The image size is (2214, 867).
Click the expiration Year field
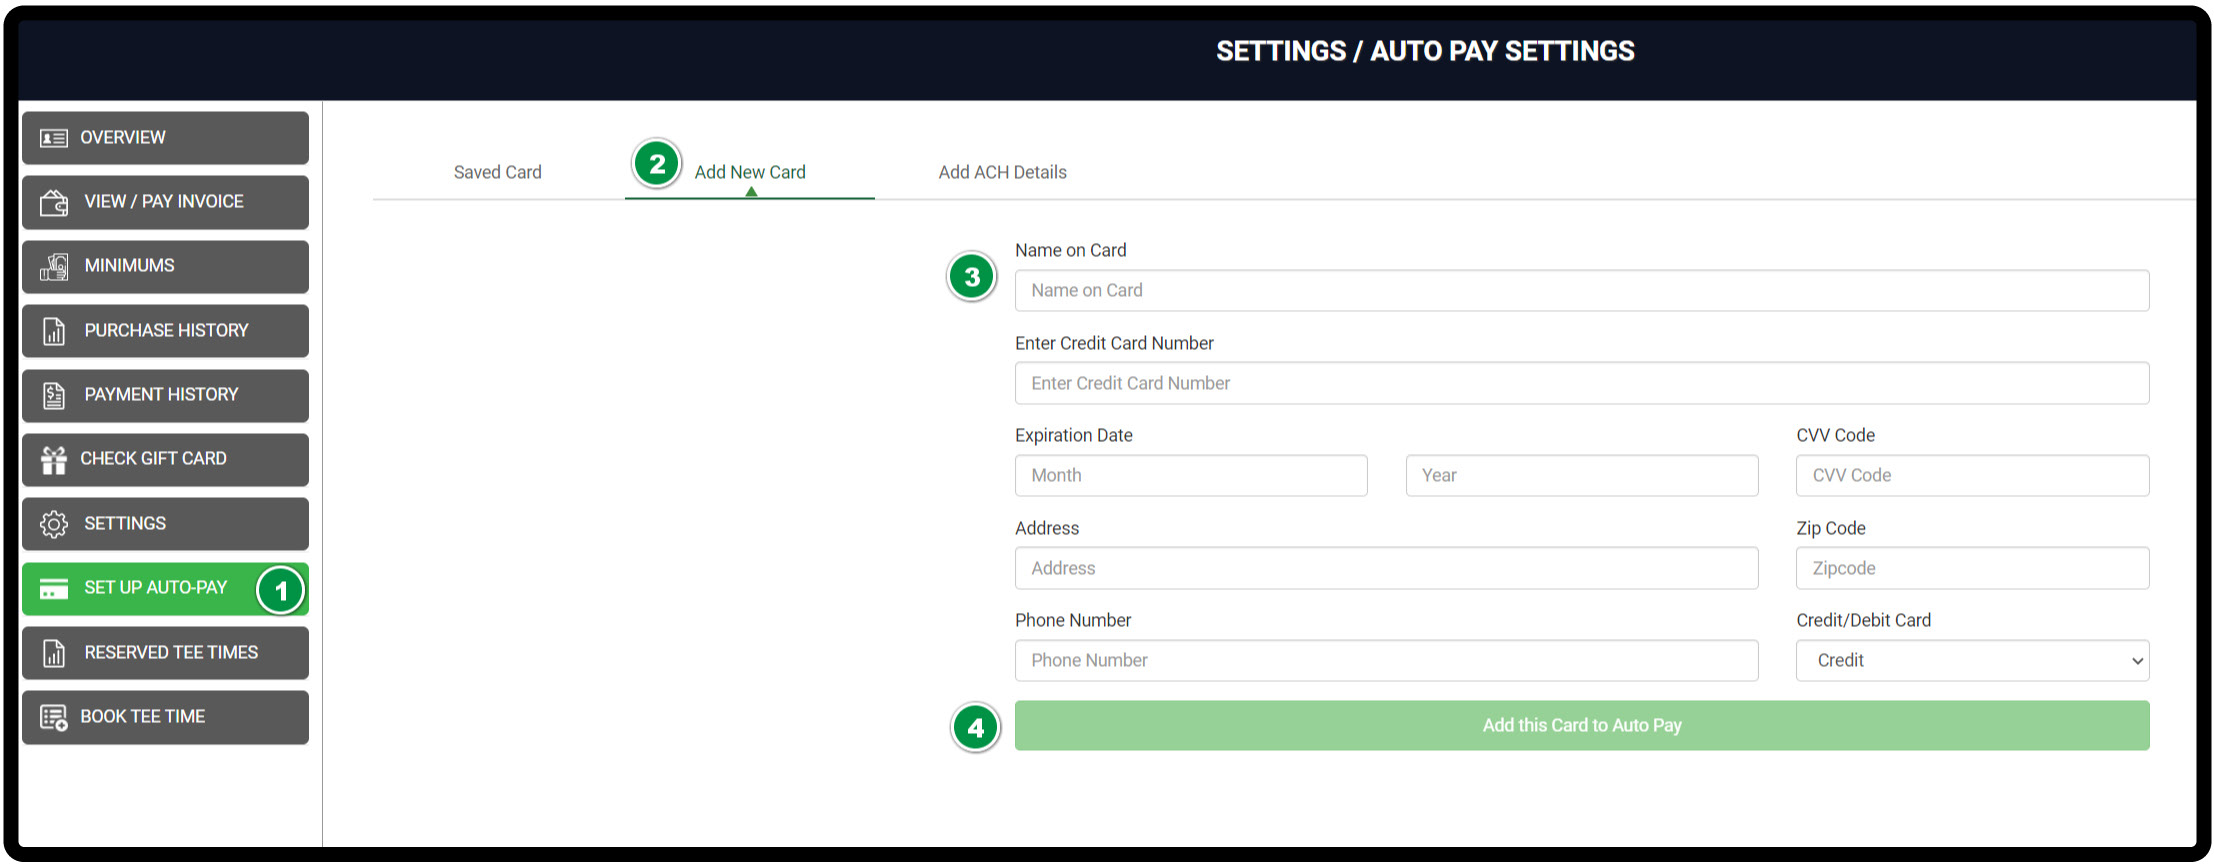(1582, 475)
